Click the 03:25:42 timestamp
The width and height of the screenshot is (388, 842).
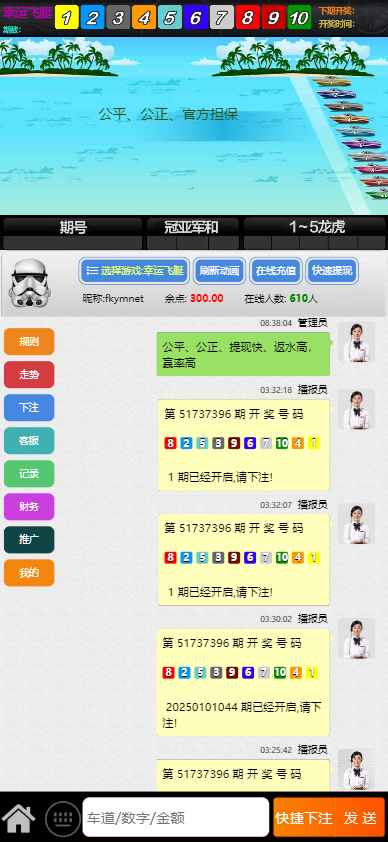tap(276, 750)
